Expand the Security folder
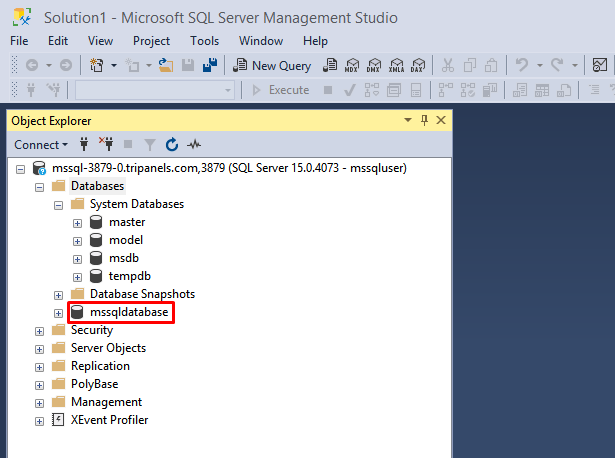Image resolution: width=615 pixels, height=458 pixels. click(x=40, y=331)
